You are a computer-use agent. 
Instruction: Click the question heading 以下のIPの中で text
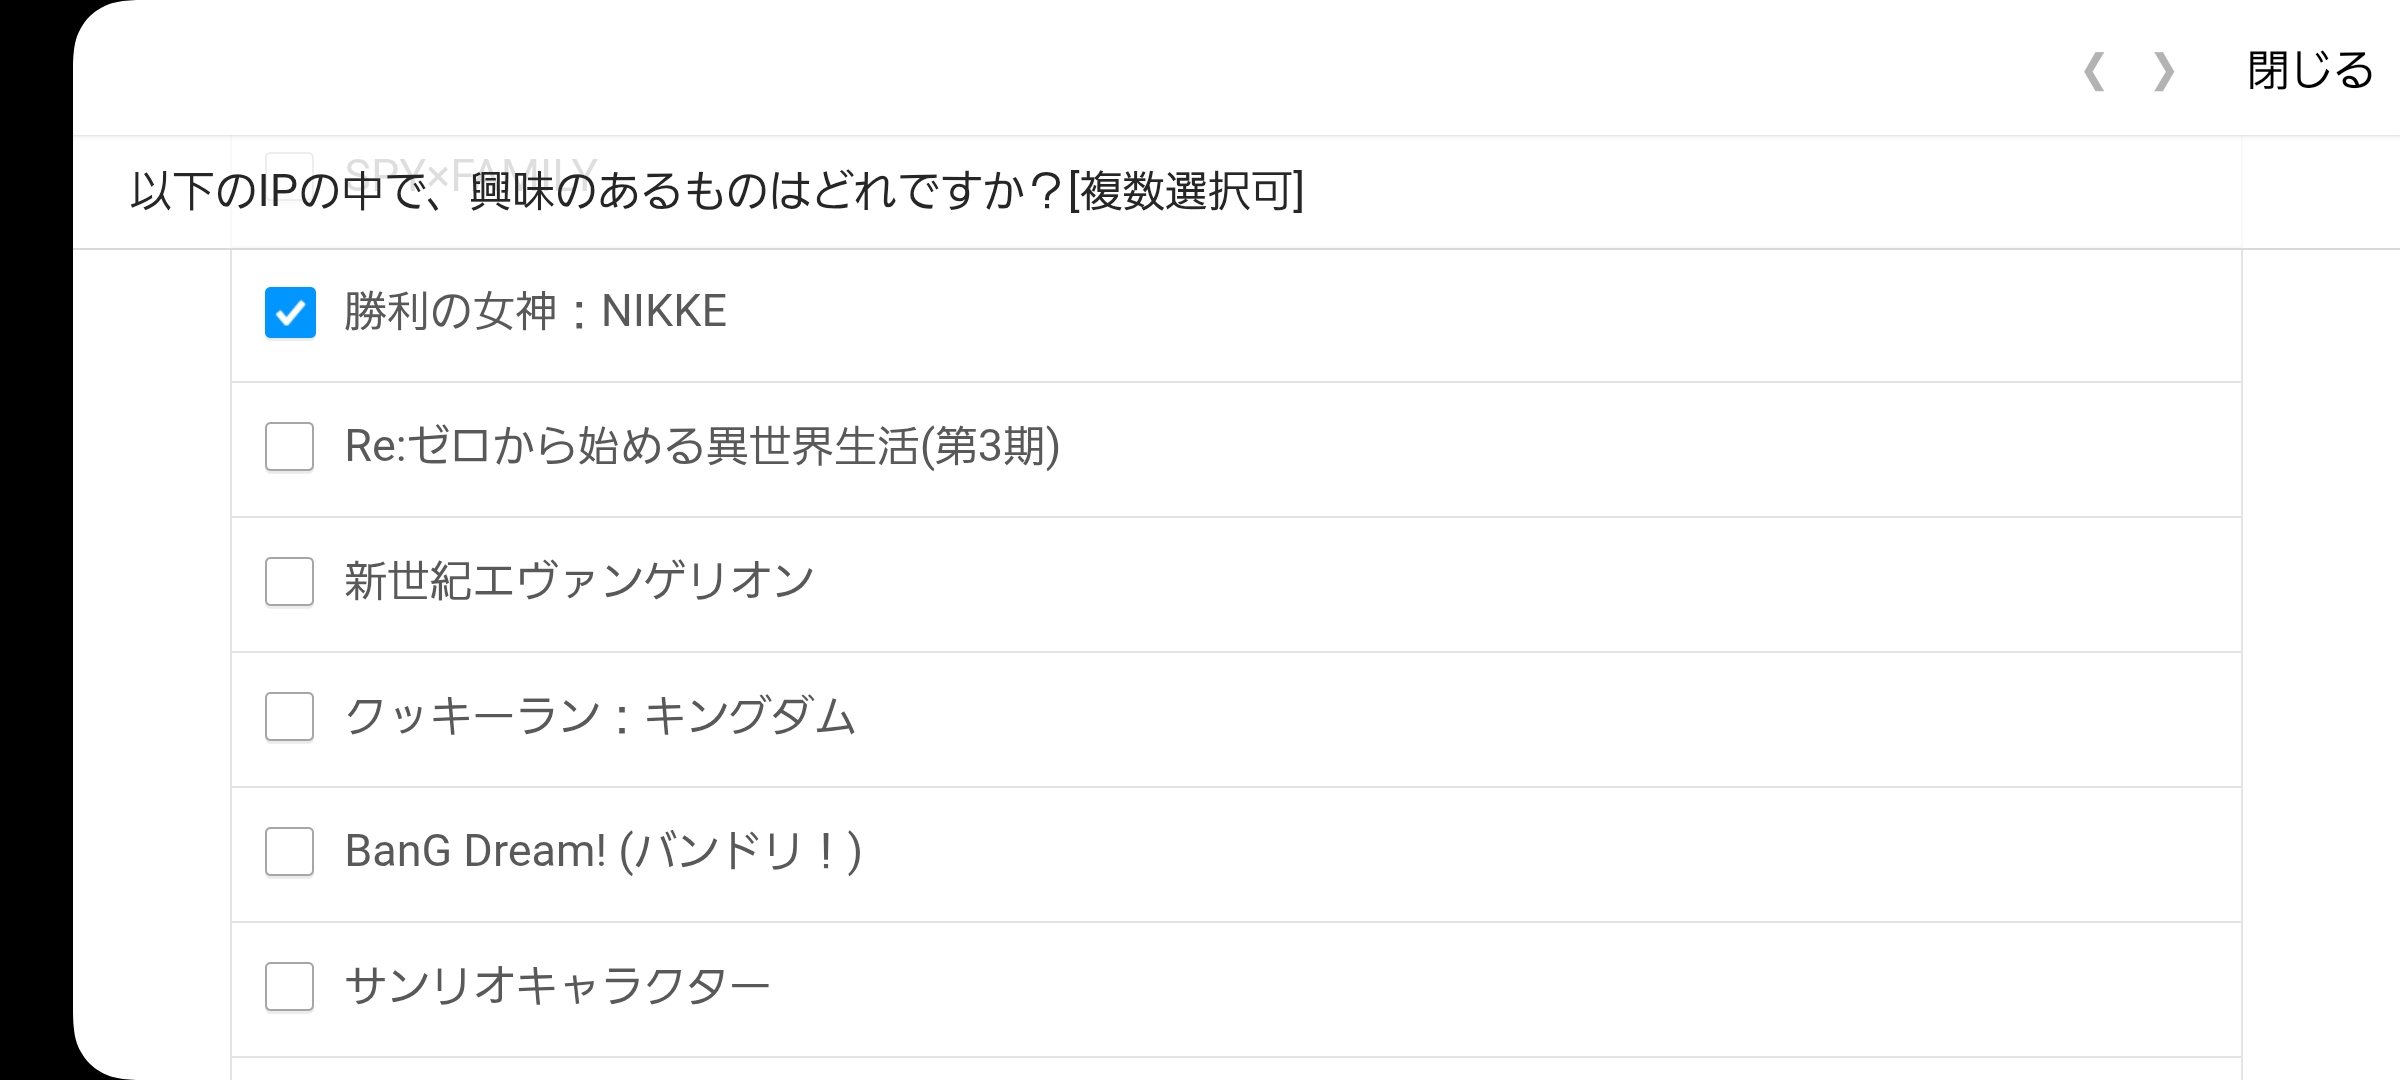click(716, 191)
